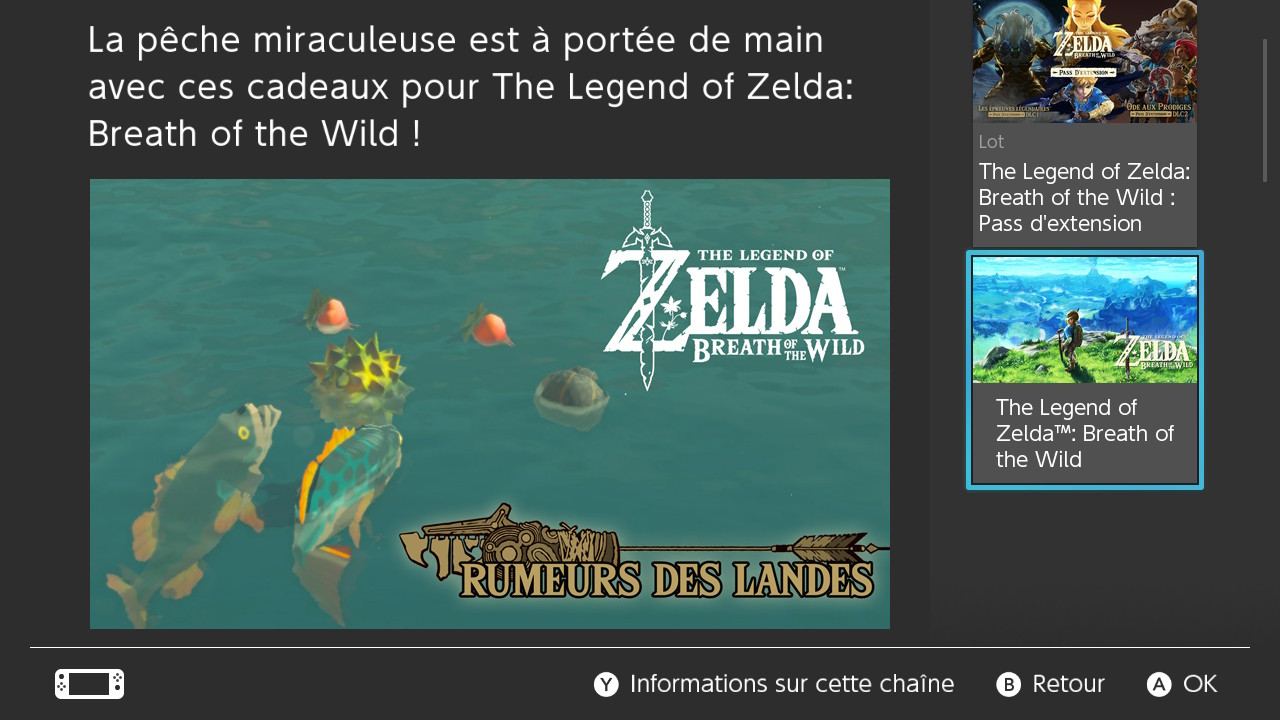The height and width of the screenshot is (720, 1280).
Task: Click the Lot label on the bundle card
Action: (x=991, y=142)
